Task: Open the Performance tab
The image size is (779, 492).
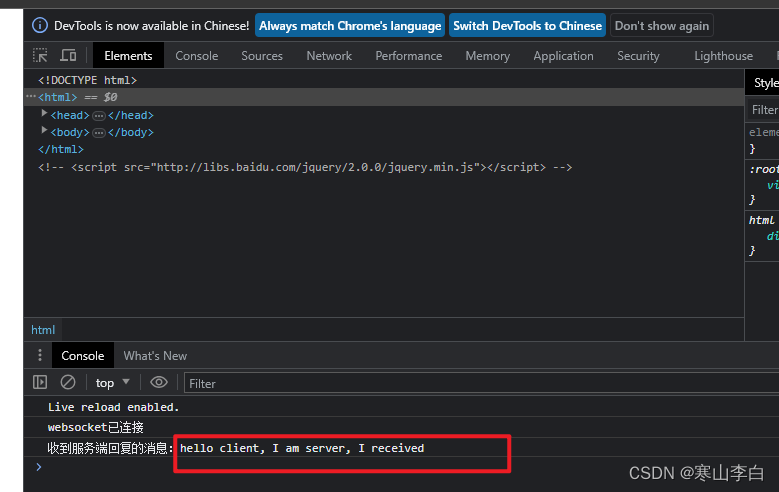Action: pyautogui.click(x=408, y=56)
